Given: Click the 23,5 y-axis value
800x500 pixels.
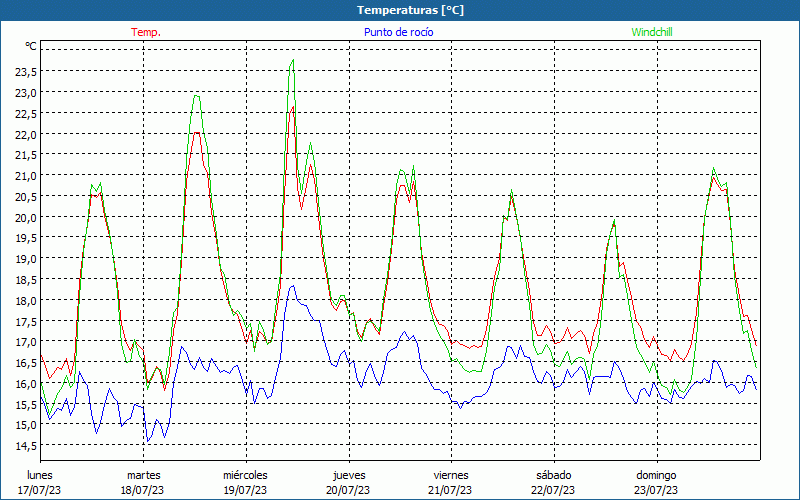Looking at the screenshot, I should click(26, 72).
